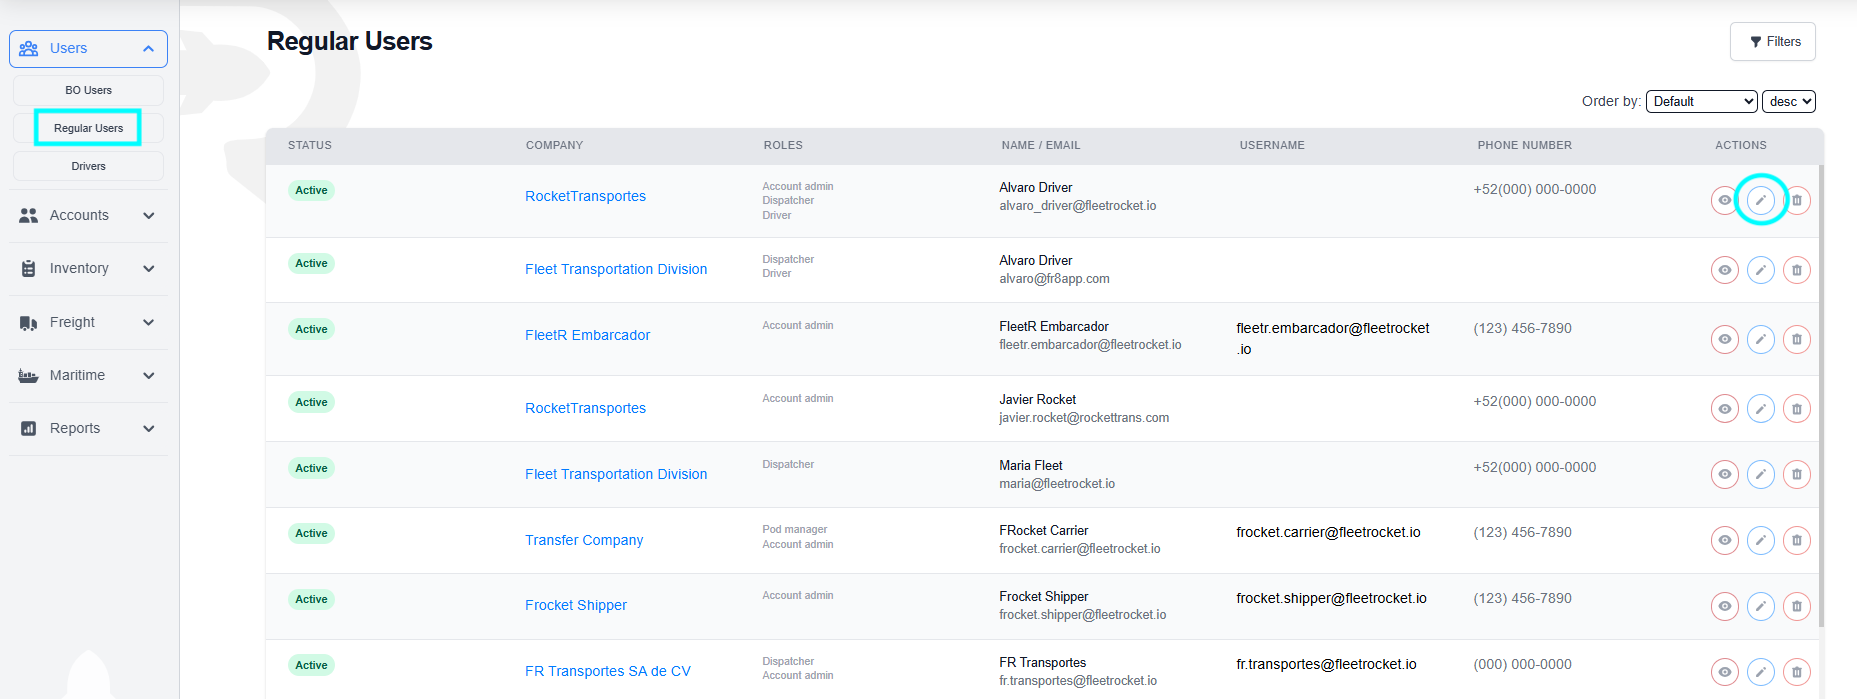Select phone (000) 000-0000 of FR Transportes
Viewport: 1857px width, 699px height.
coord(1522,664)
